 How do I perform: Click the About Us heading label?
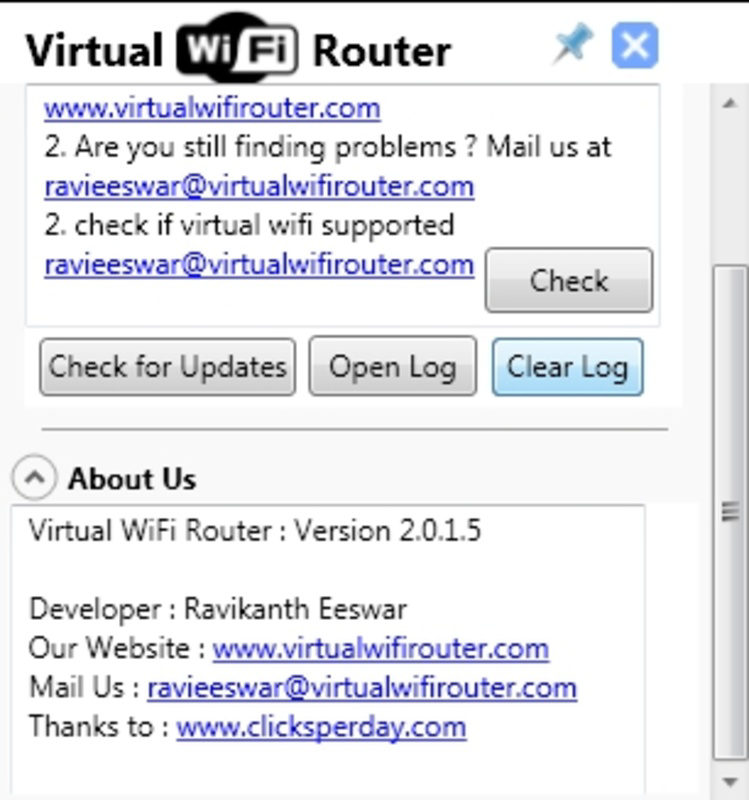point(132,479)
